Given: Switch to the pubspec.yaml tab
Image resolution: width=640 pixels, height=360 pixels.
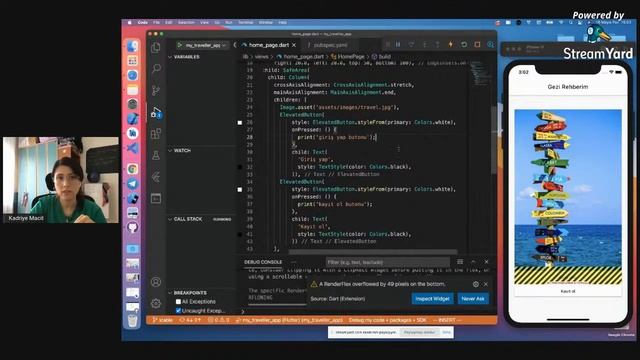Looking at the screenshot, I should coord(331,45).
